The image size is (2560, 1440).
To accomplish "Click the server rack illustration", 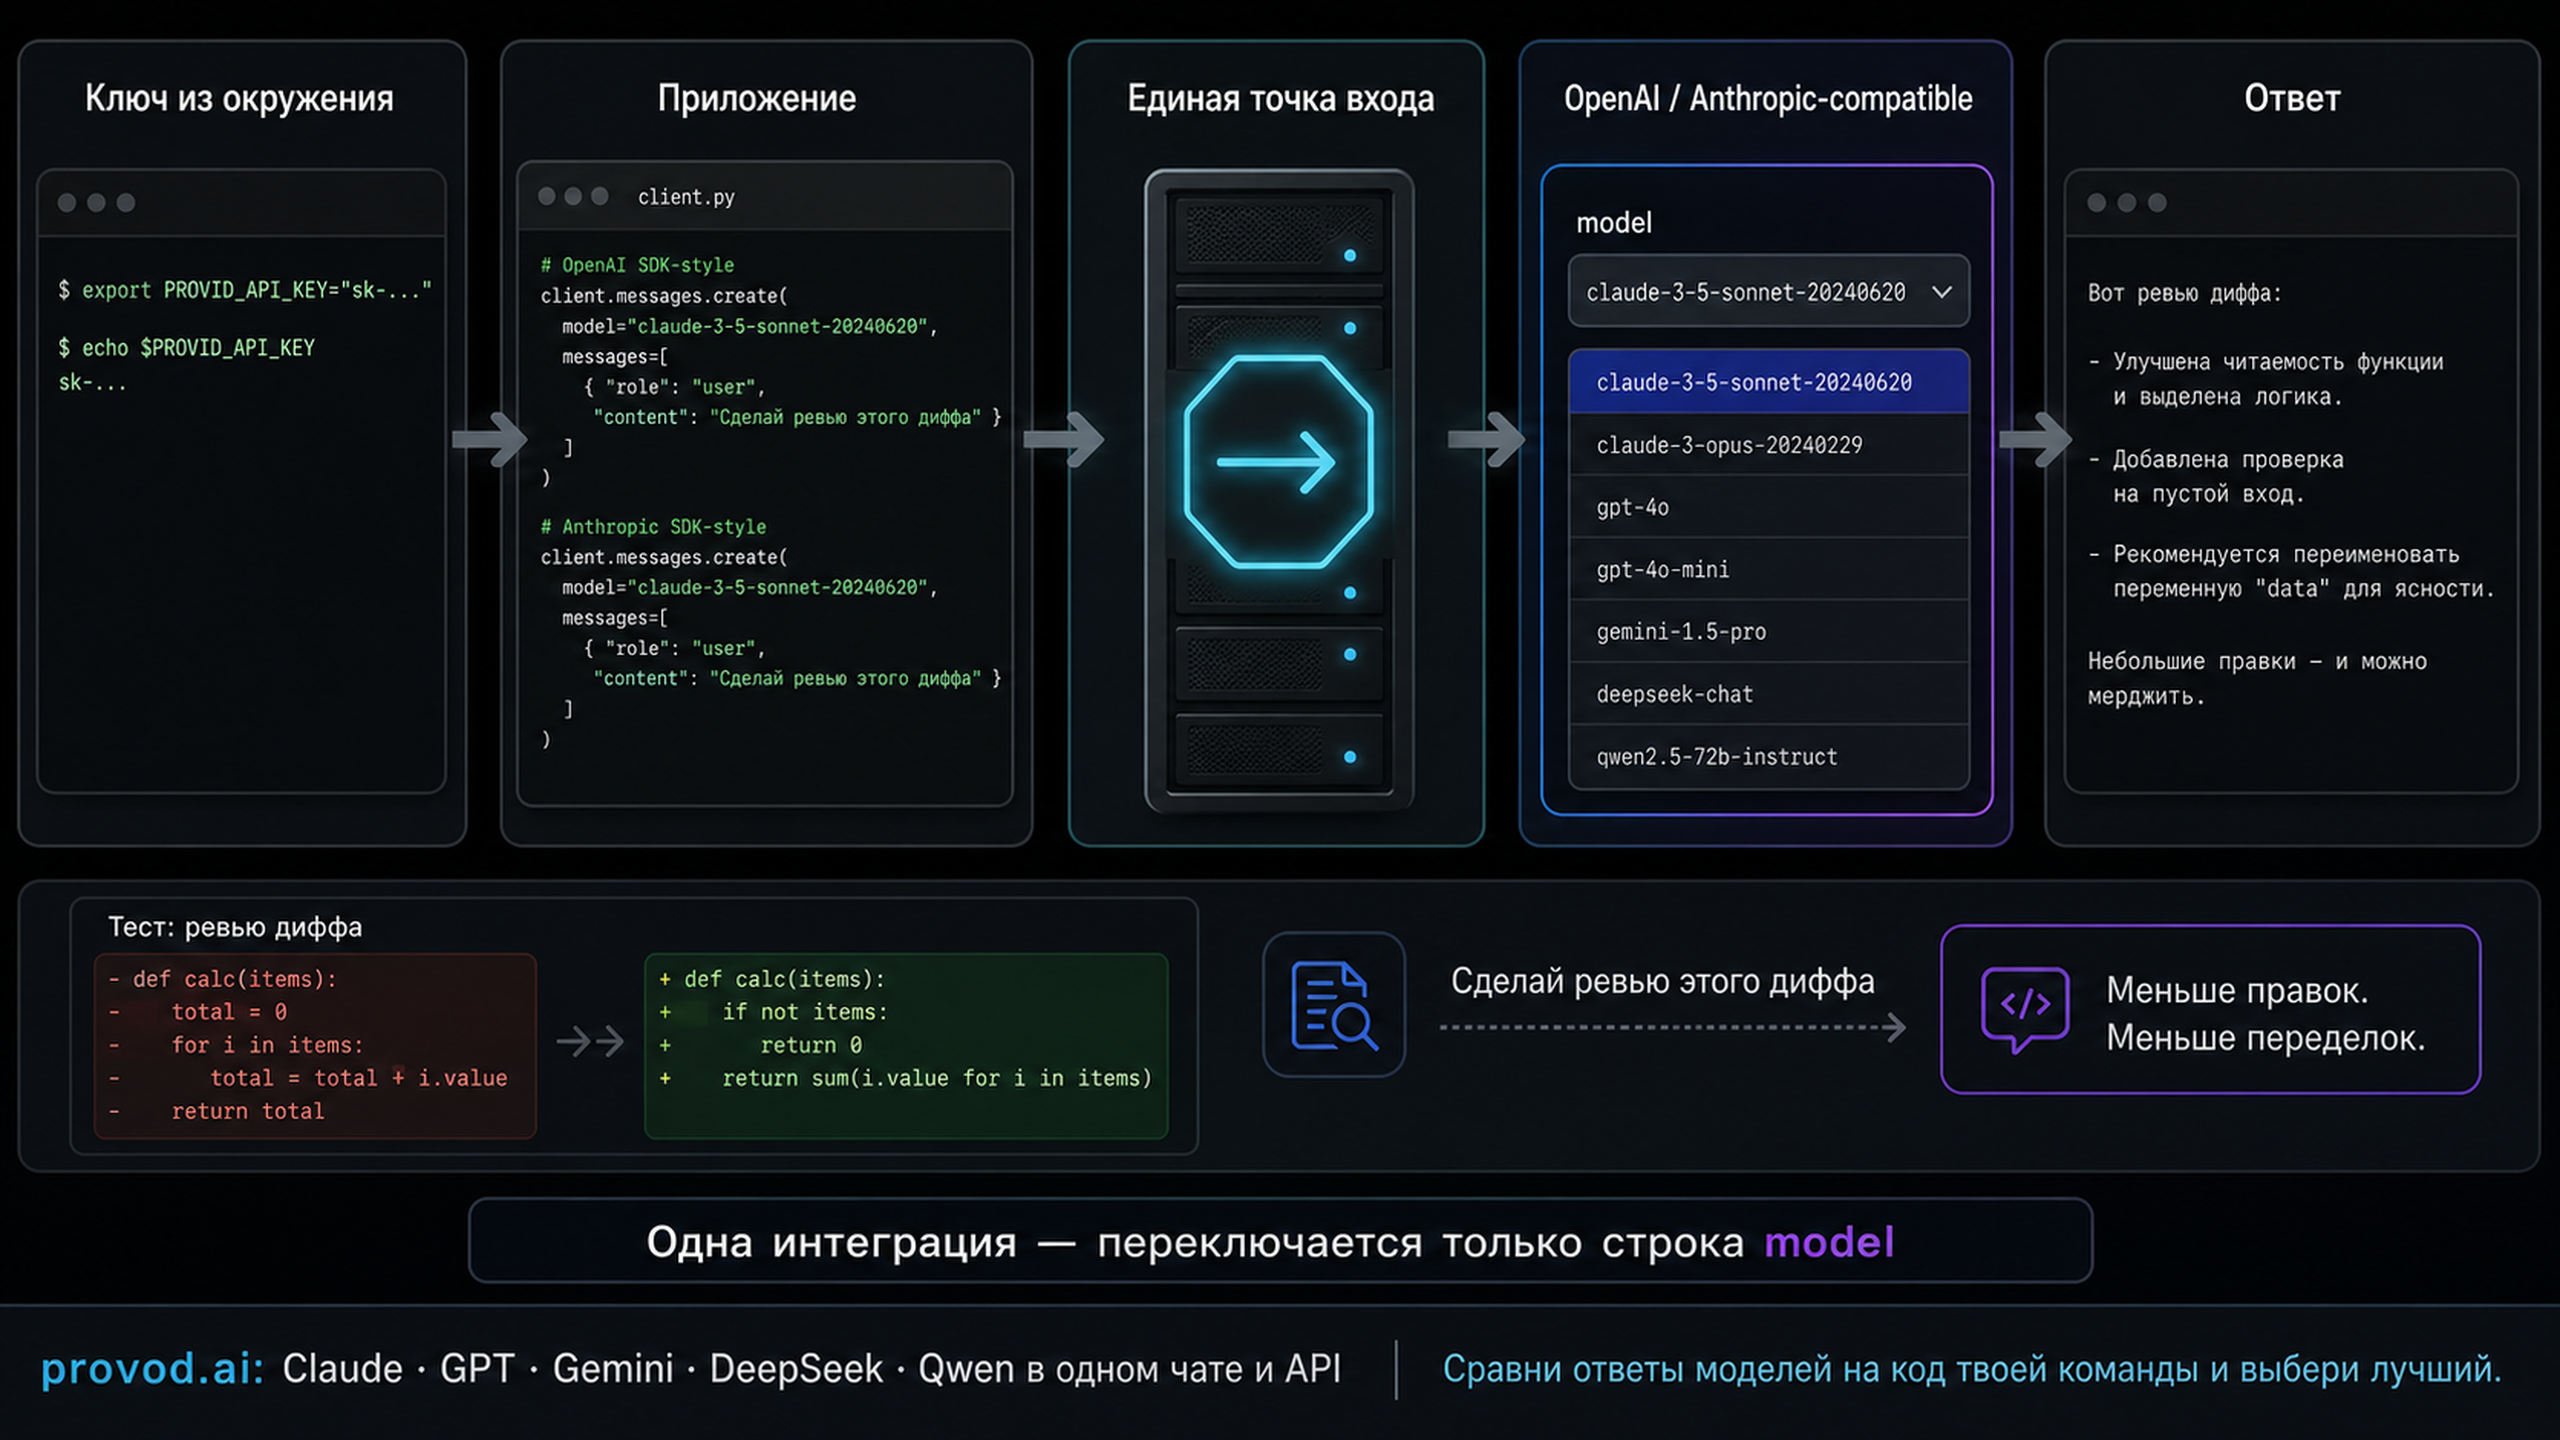I will tap(1278, 490).
